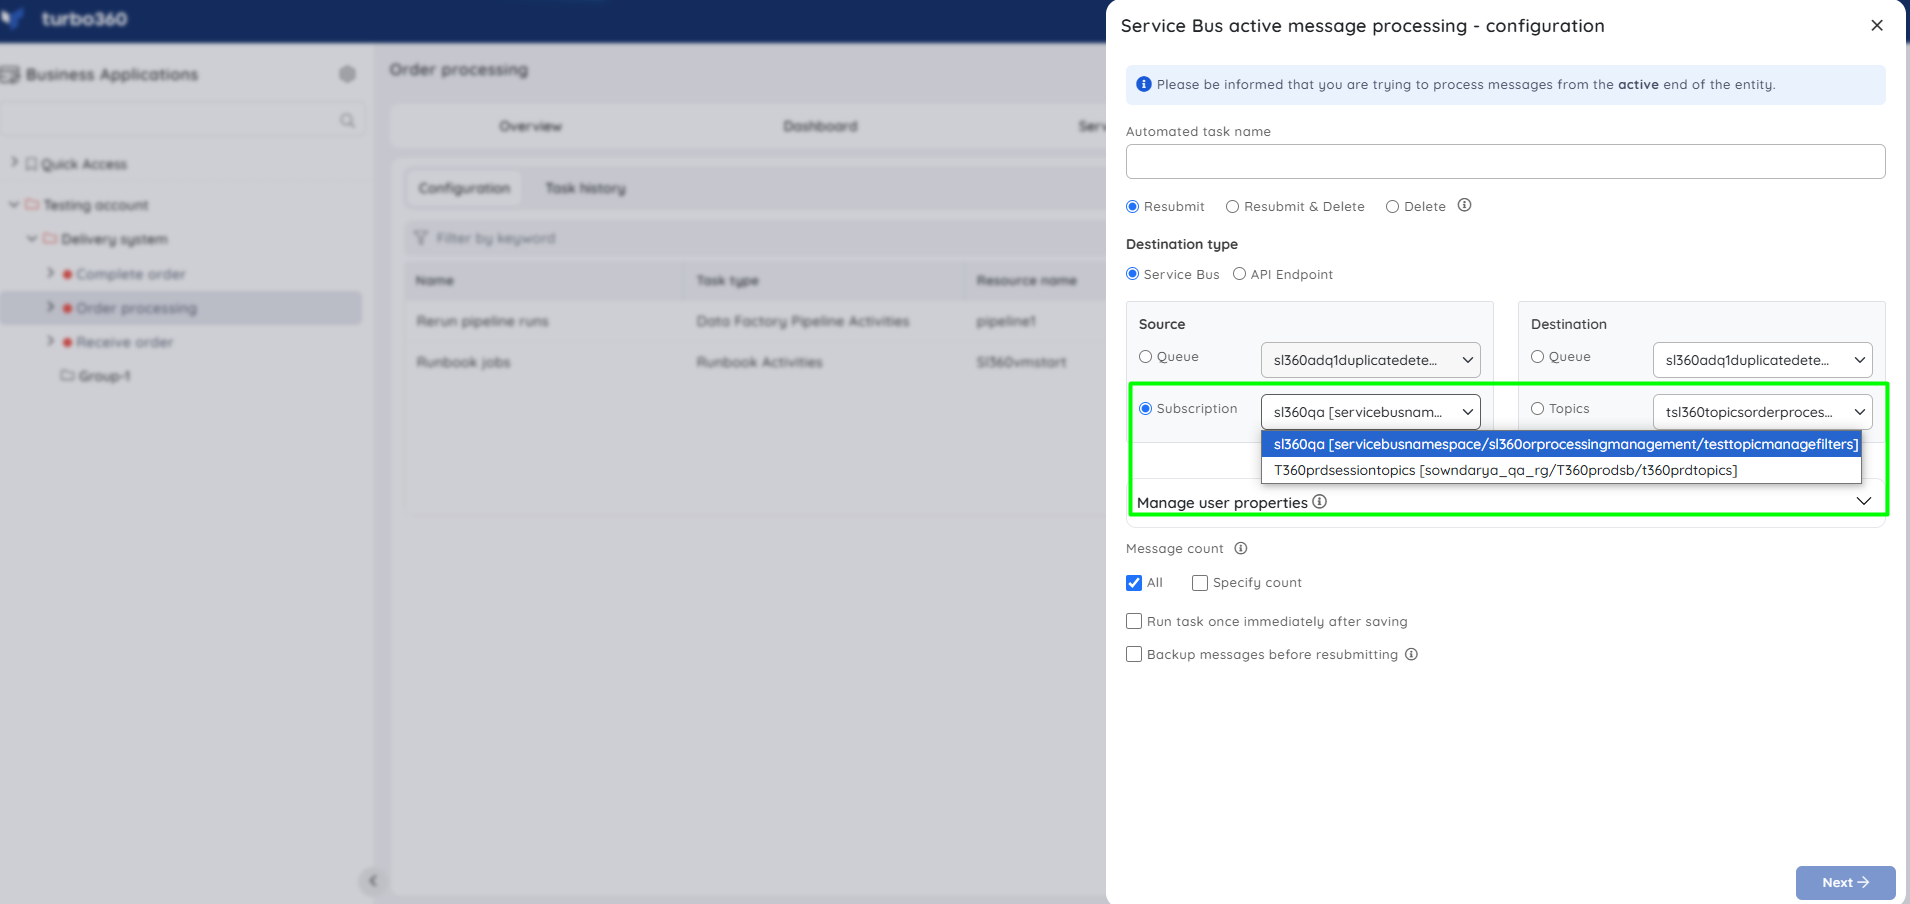This screenshot has width=1910, height=904.
Task: Choose sl360qa testtopicmanagefilters subscription option
Action: tap(1561, 444)
